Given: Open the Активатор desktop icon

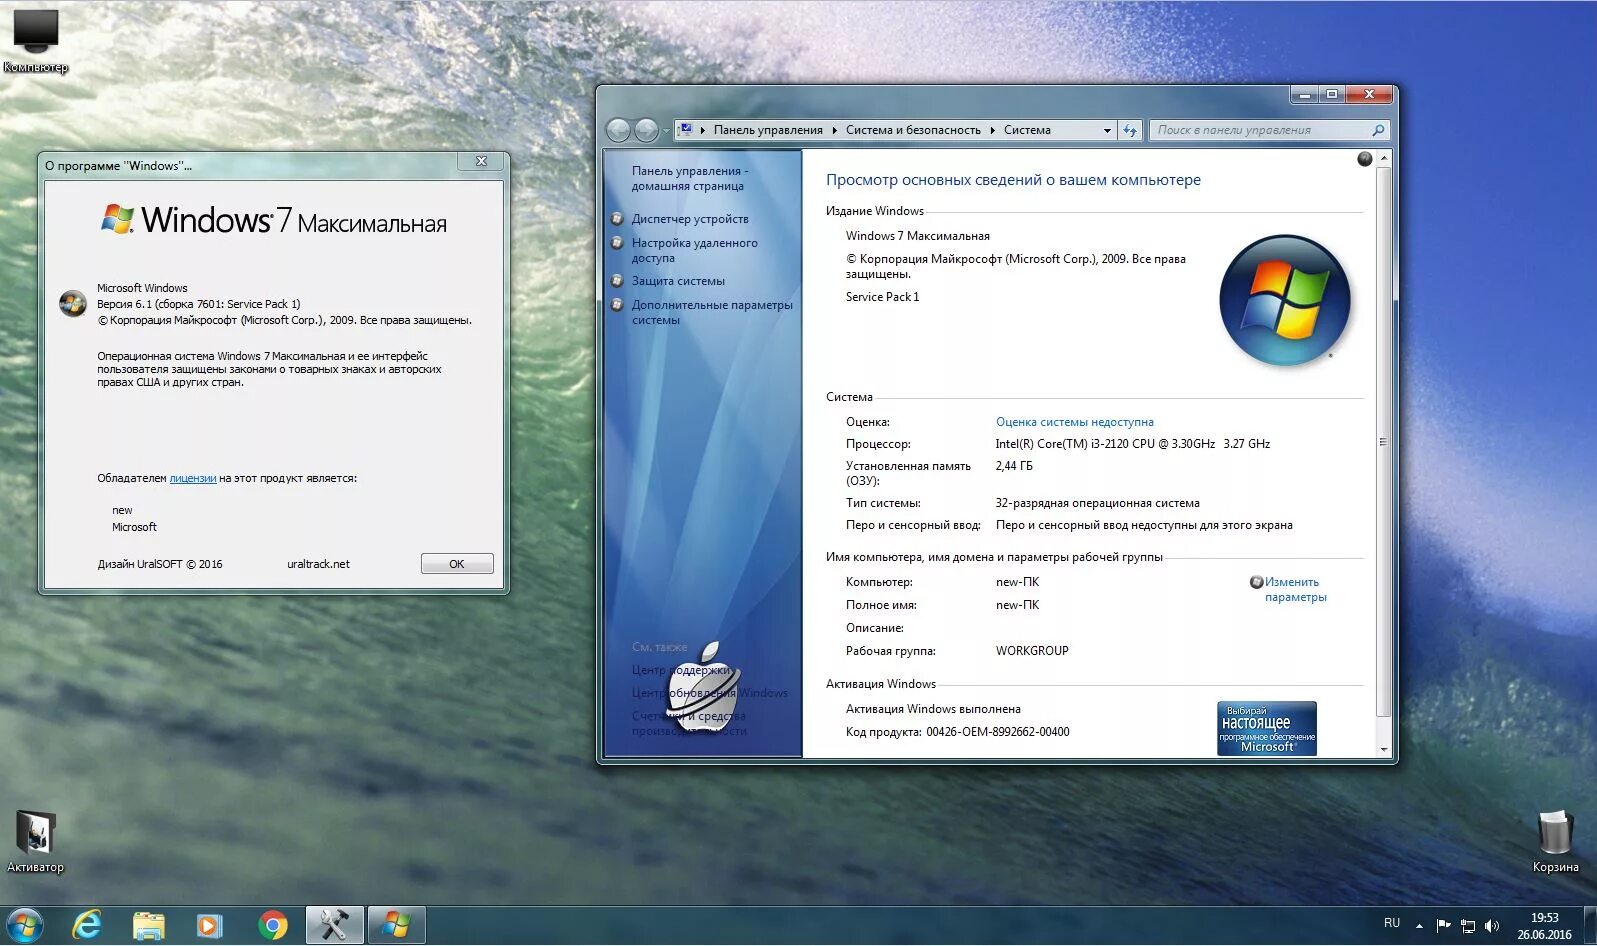Looking at the screenshot, I should tap(35, 841).
